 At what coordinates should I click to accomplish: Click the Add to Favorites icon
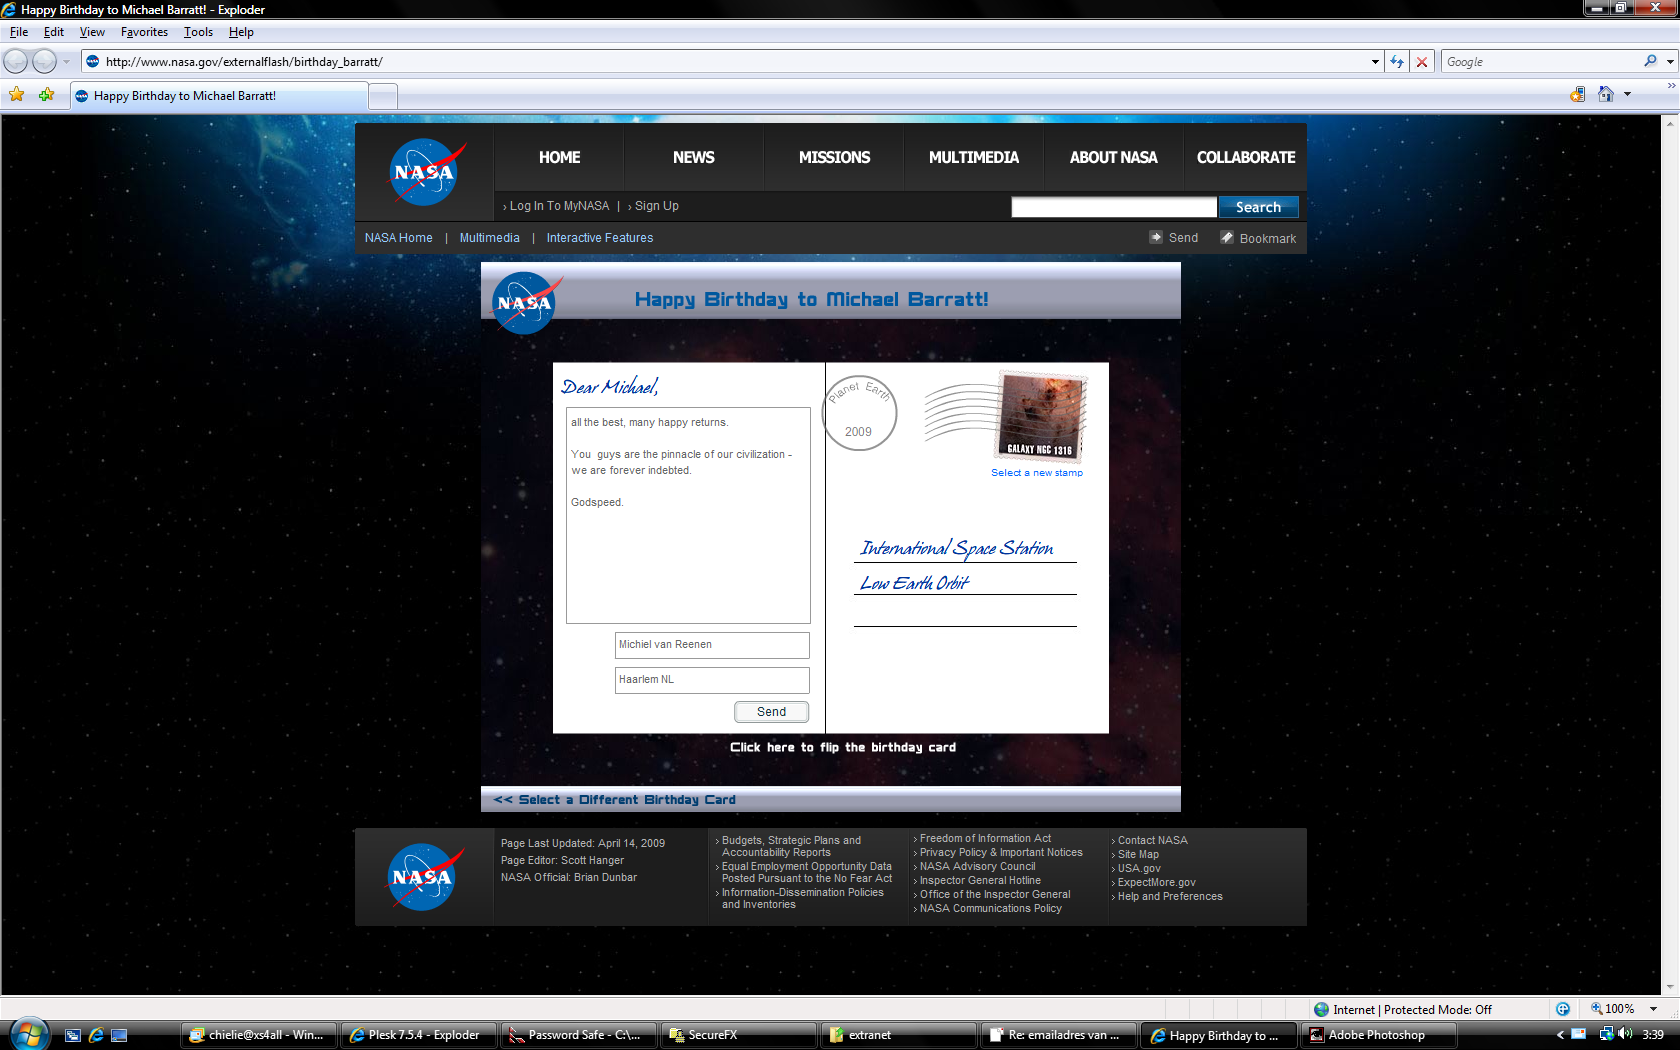coord(46,95)
